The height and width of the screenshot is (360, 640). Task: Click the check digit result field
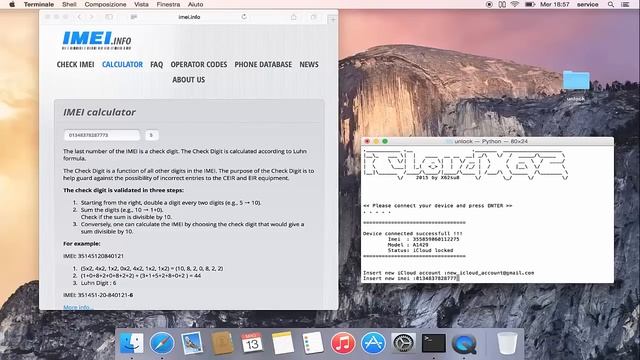(x=151, y=135)
